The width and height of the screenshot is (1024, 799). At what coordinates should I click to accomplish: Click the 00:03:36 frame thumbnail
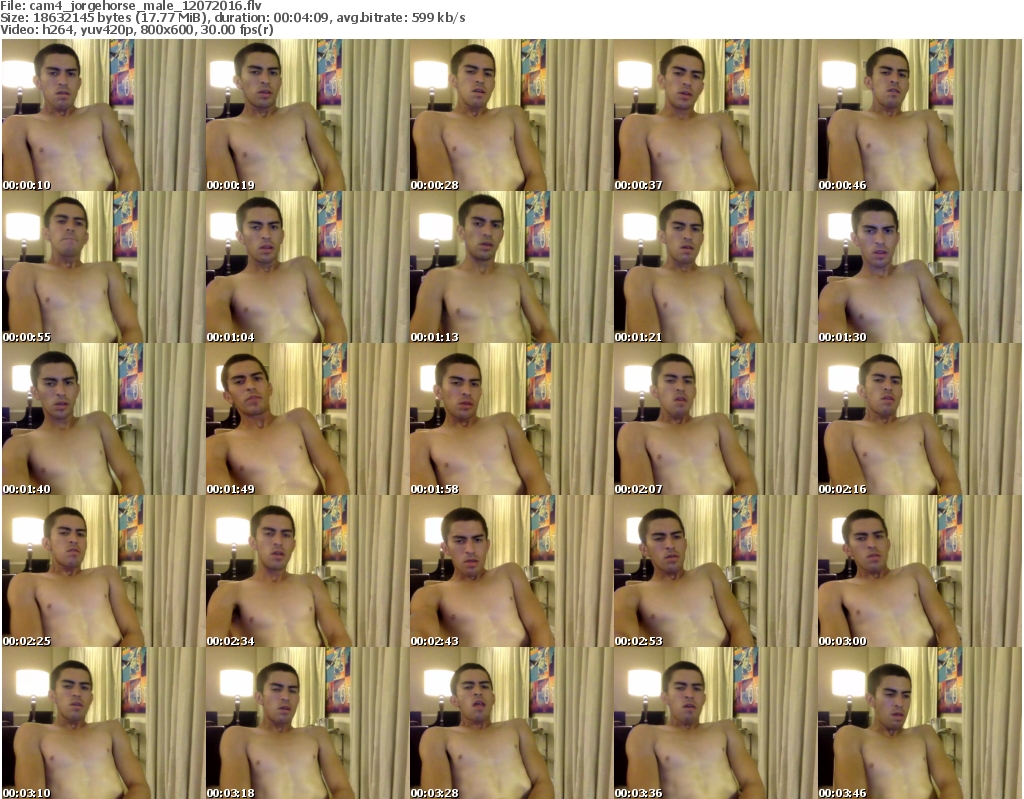714,723
